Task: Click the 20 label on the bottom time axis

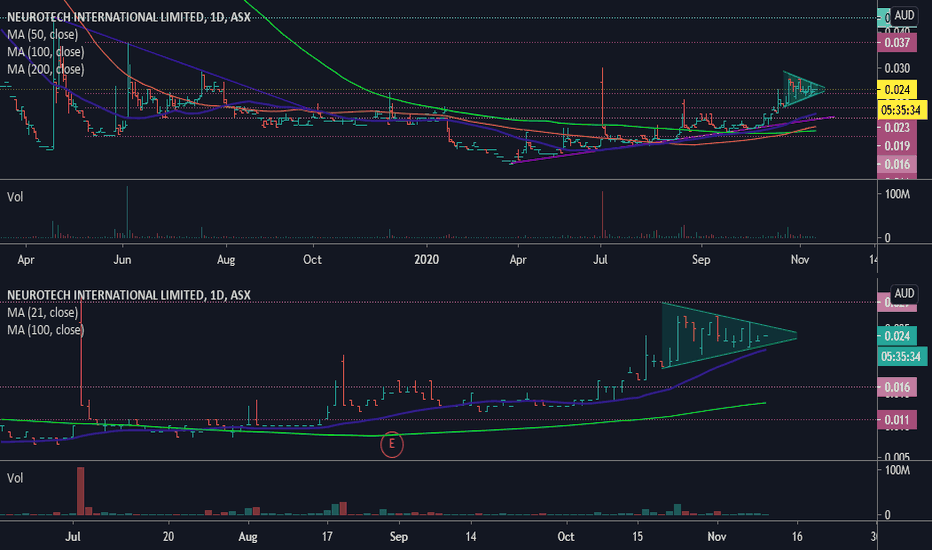Action: pos(168,536)
